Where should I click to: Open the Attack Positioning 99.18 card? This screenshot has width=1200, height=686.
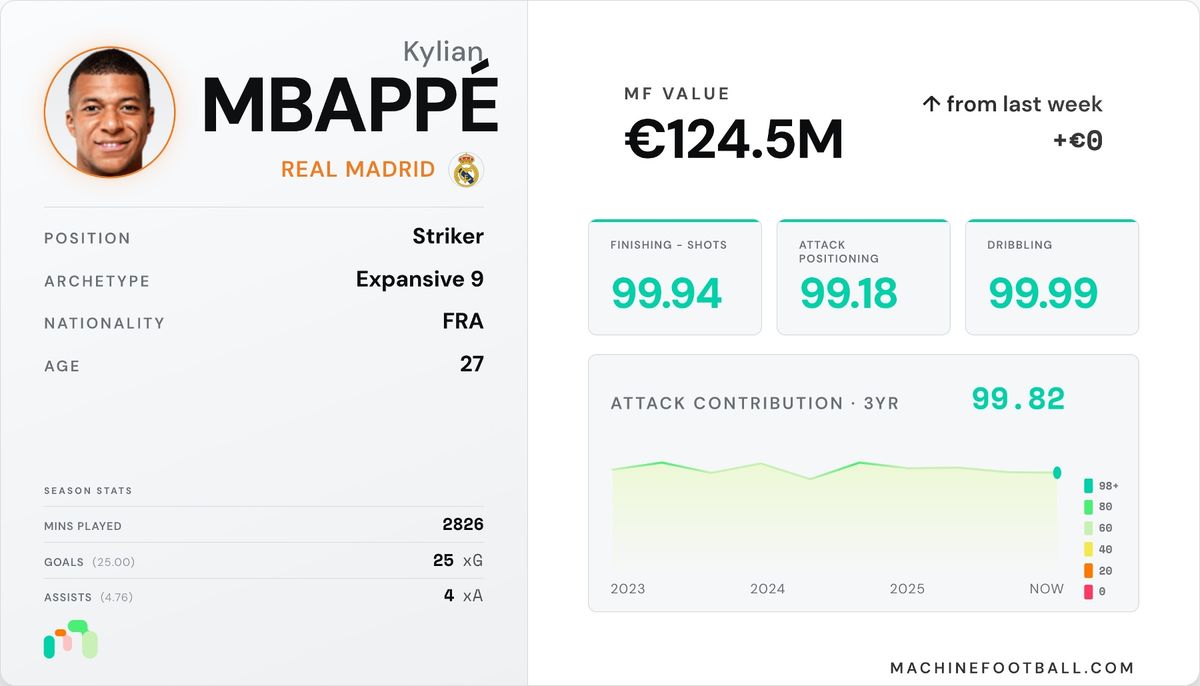[x=863, y=277]
